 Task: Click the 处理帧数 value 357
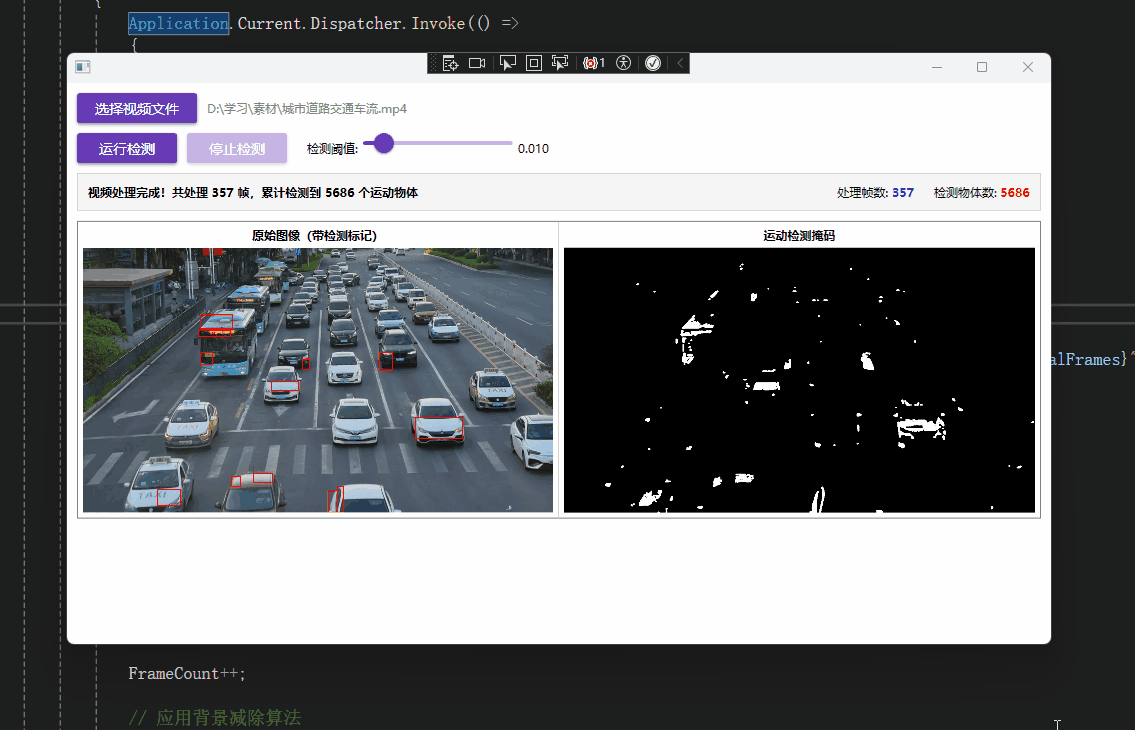coord(903,193)
